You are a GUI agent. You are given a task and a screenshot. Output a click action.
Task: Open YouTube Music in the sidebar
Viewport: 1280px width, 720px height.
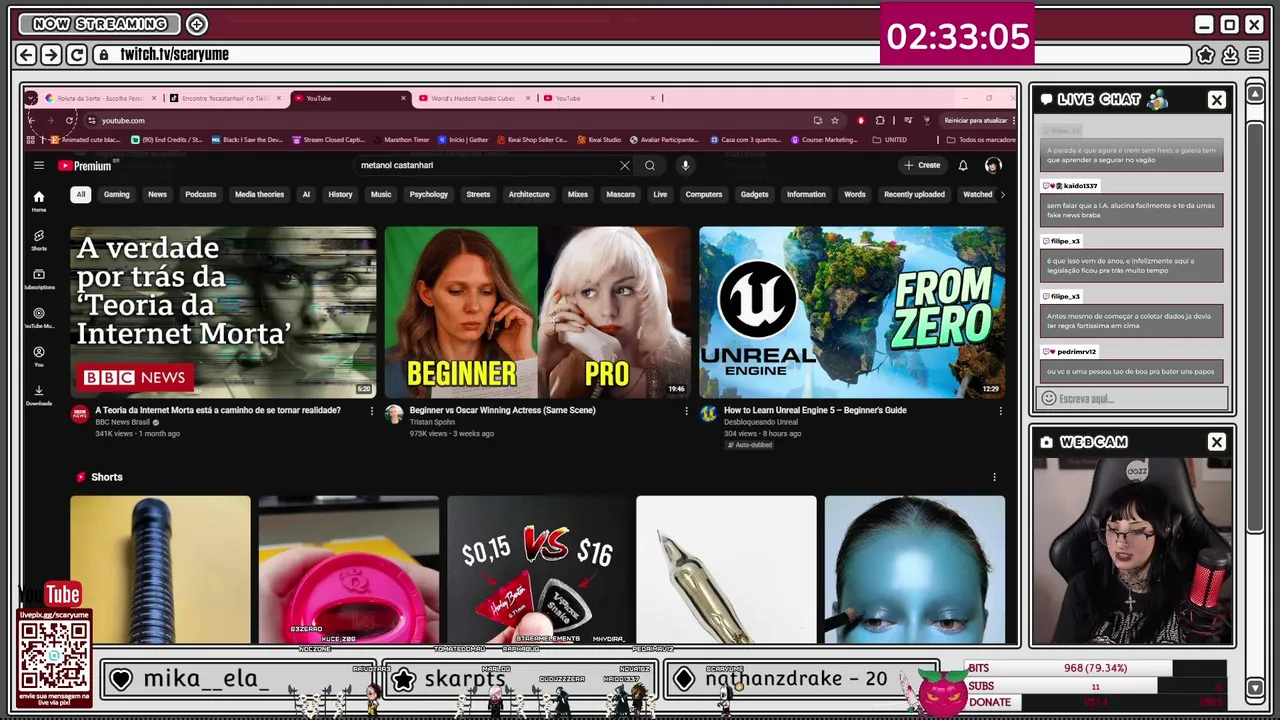pyautogui.click(x=38, y=318)
